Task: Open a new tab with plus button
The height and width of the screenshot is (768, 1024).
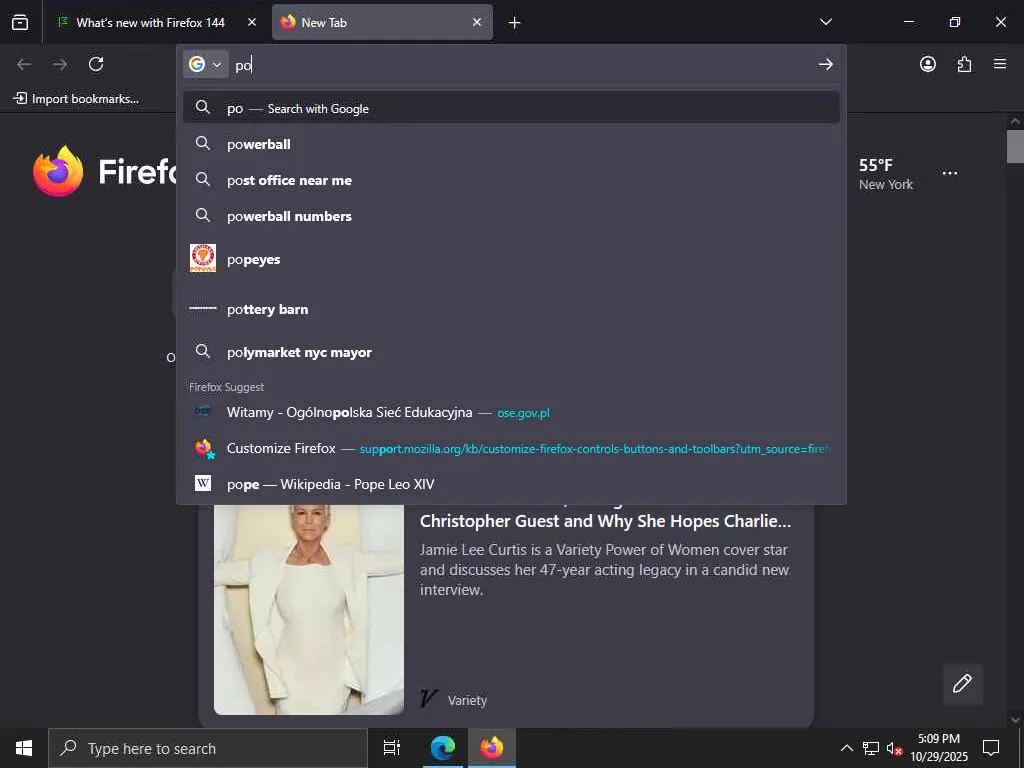Action: pyautogui.click(x=515, y=23)
